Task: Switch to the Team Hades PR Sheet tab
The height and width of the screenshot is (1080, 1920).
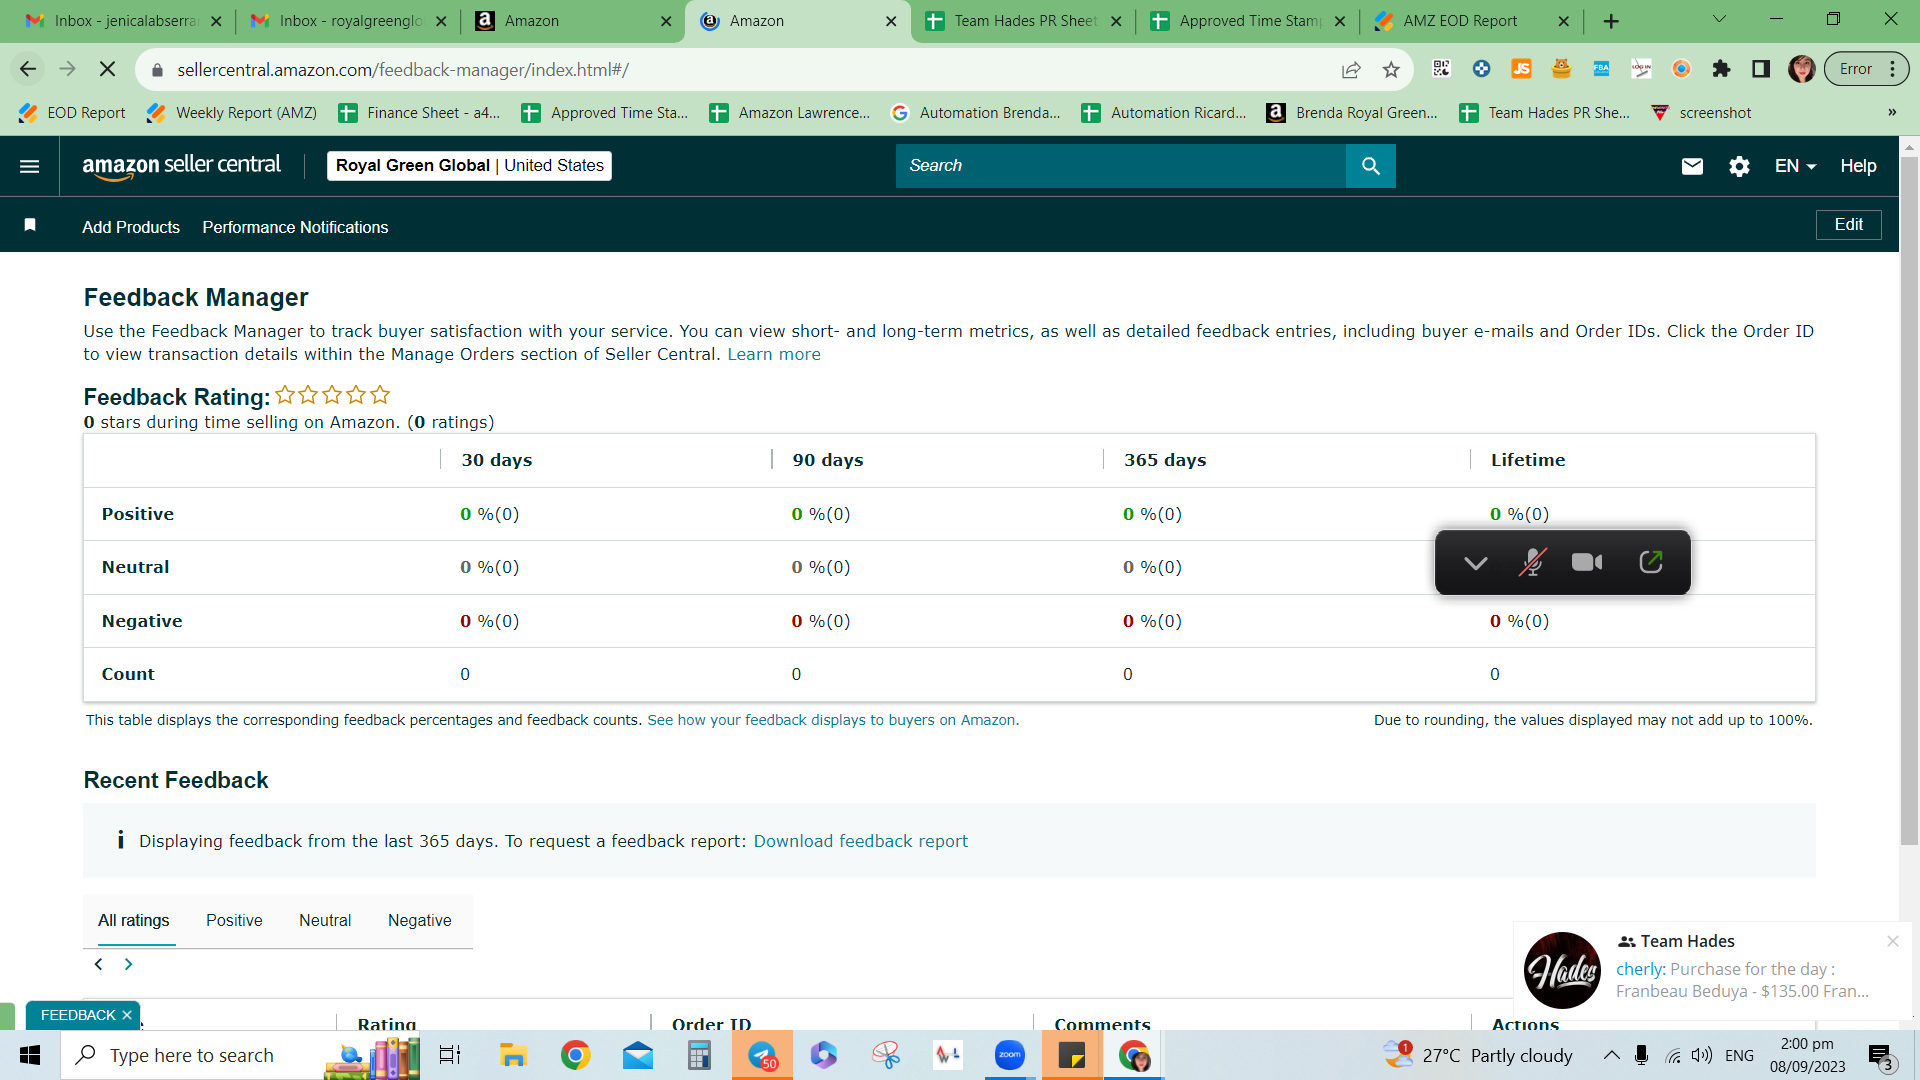Action: click(1023, 21)
